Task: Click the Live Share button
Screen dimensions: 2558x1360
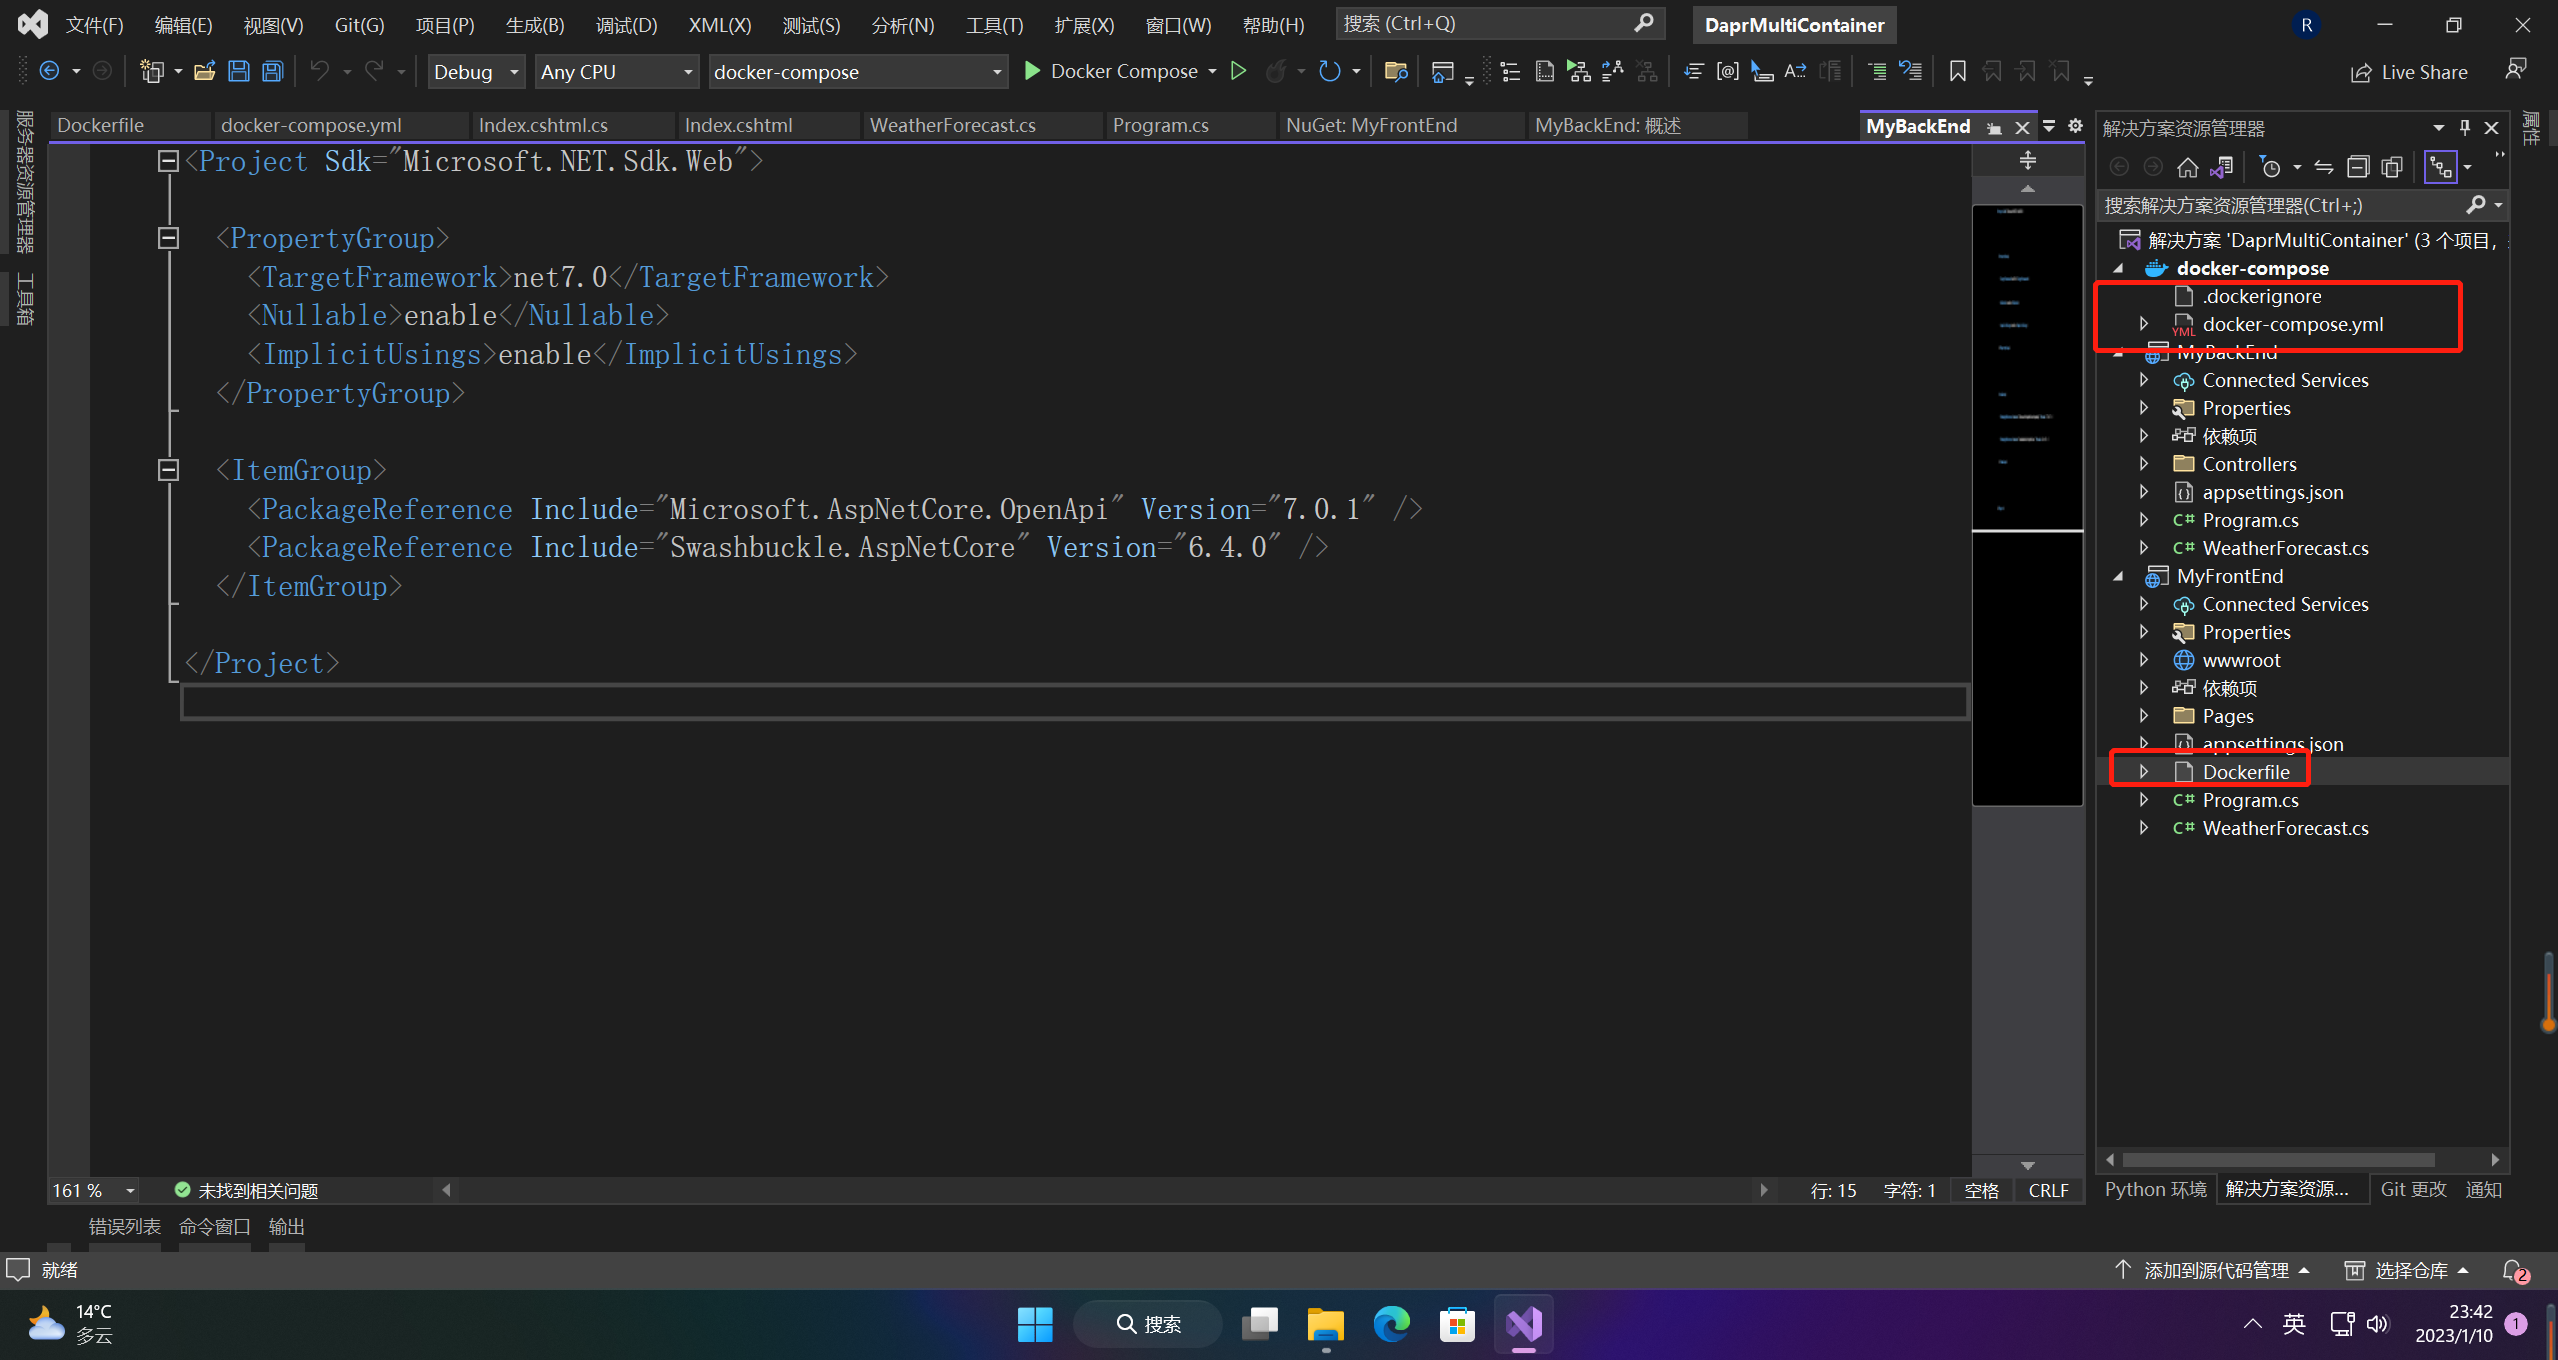Action: click(2409, 72)
